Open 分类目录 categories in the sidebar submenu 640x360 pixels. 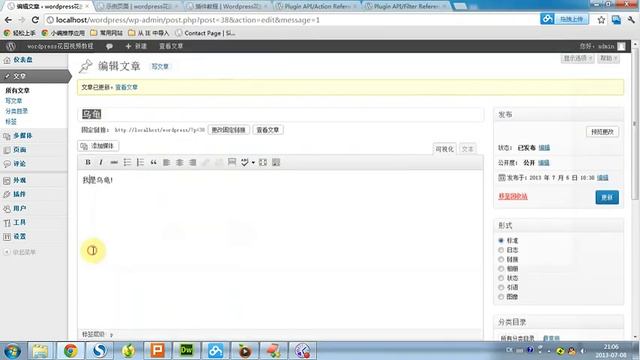point(16,111)
